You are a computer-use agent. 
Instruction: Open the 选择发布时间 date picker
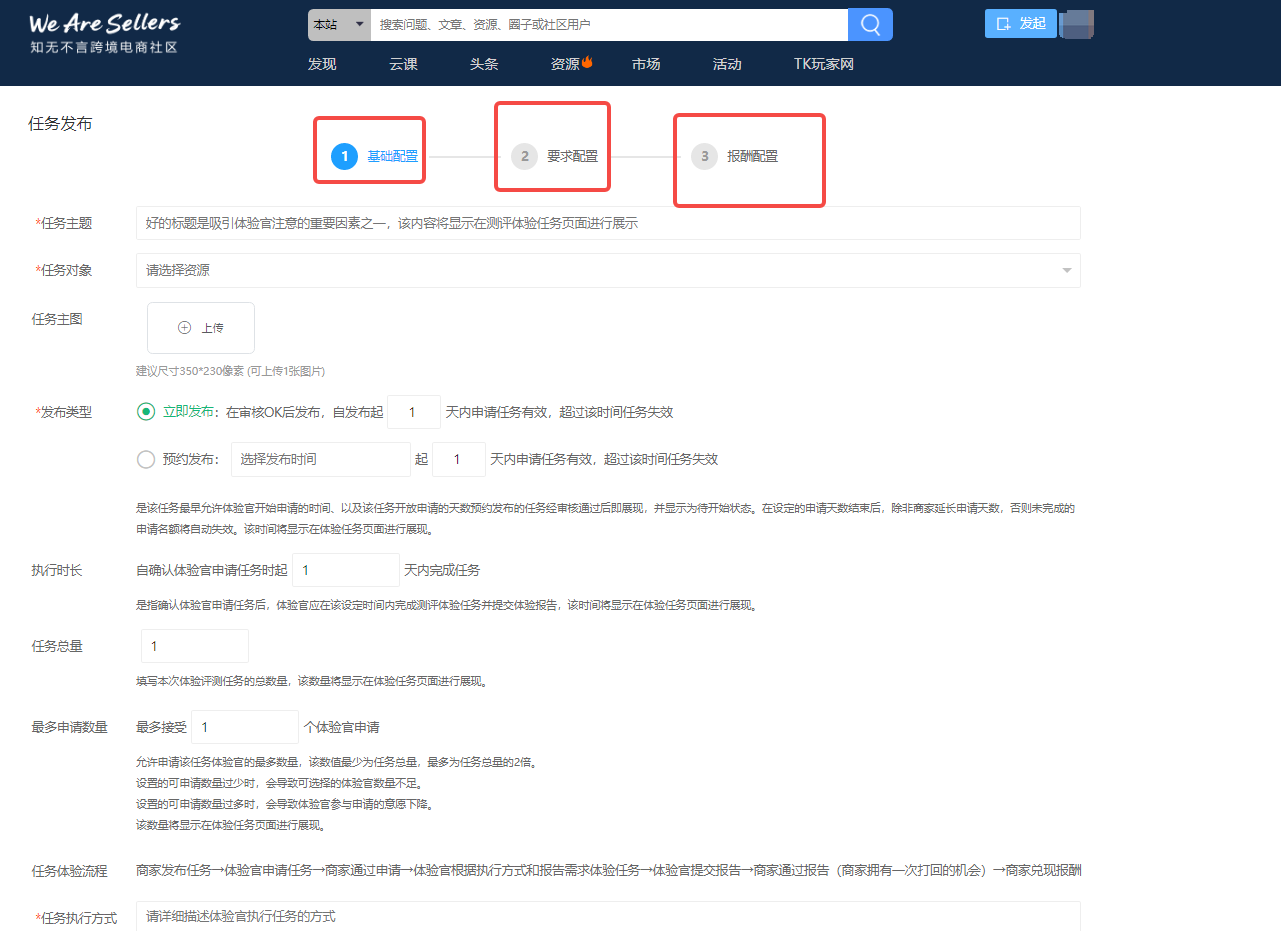pos(320,460)
